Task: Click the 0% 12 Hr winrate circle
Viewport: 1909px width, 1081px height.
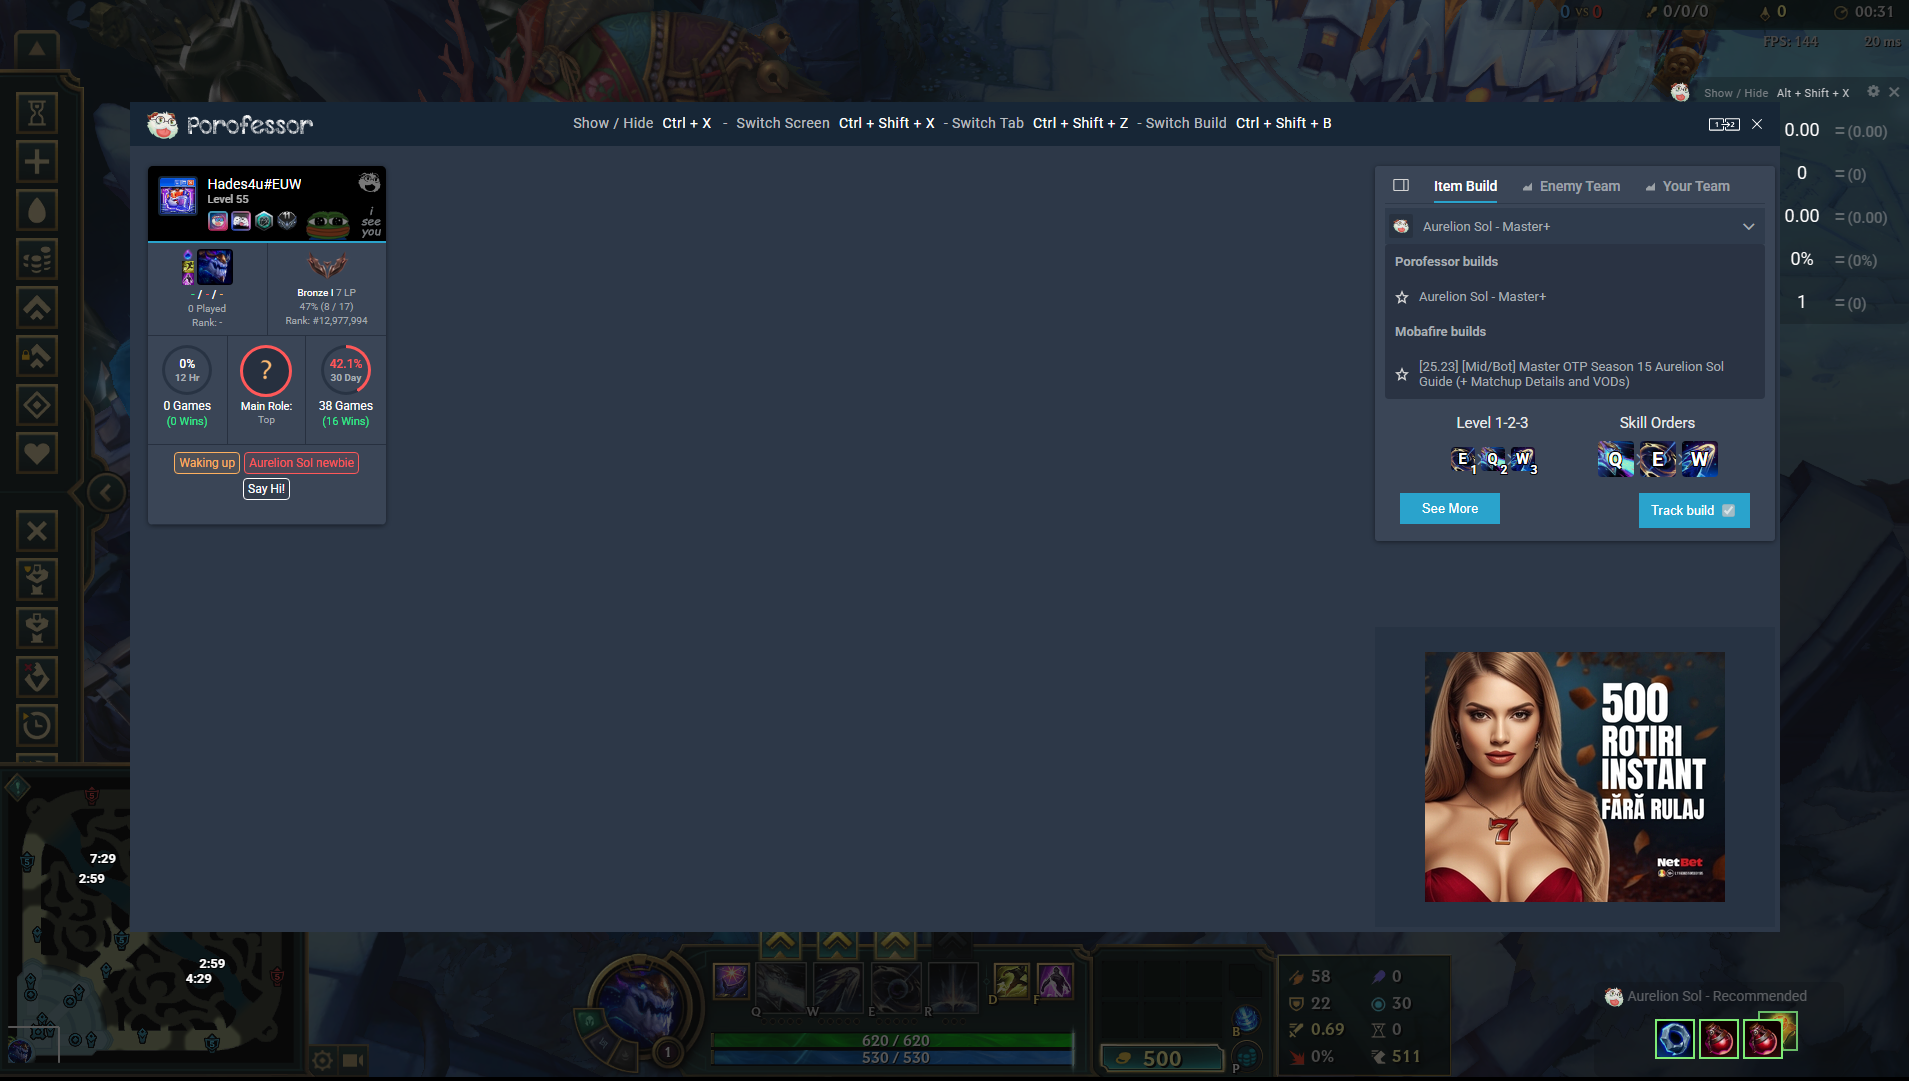Action: click(187, 371)
